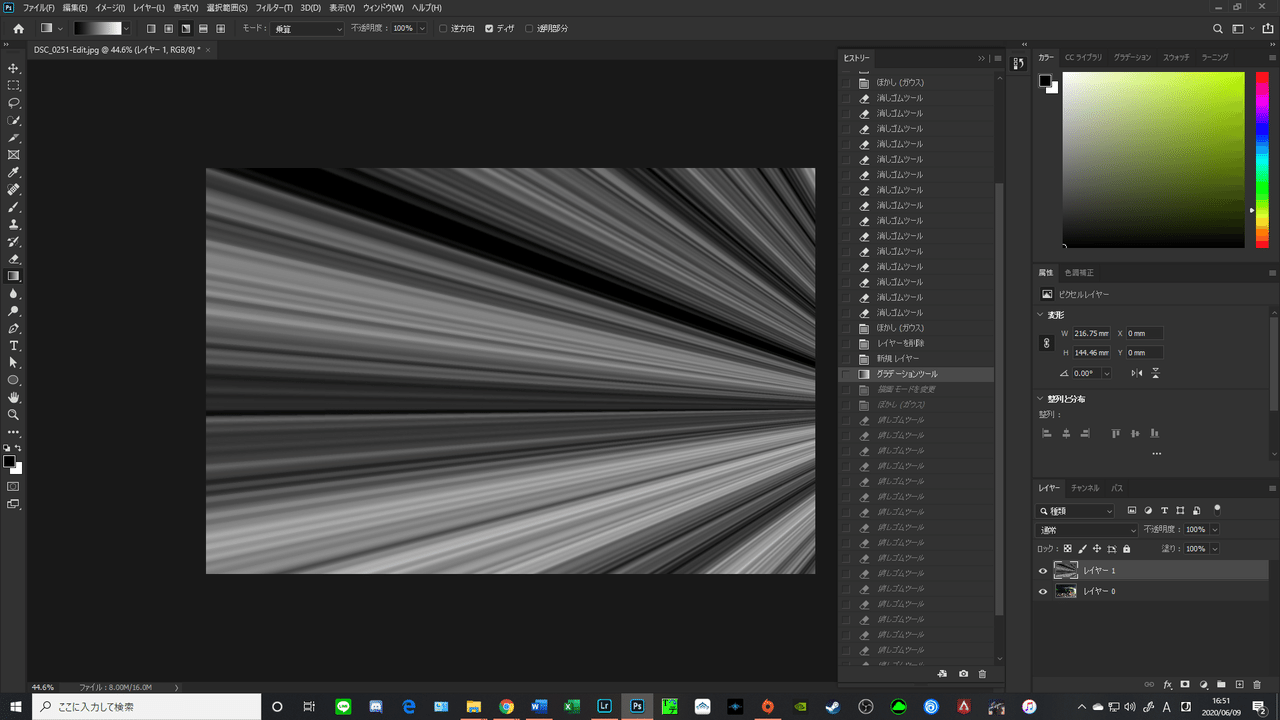Image resolution: width=1280 pixels, height=720 pixels.
Task: Open the 選択範囲(S) menu
Action: [227, 7]
